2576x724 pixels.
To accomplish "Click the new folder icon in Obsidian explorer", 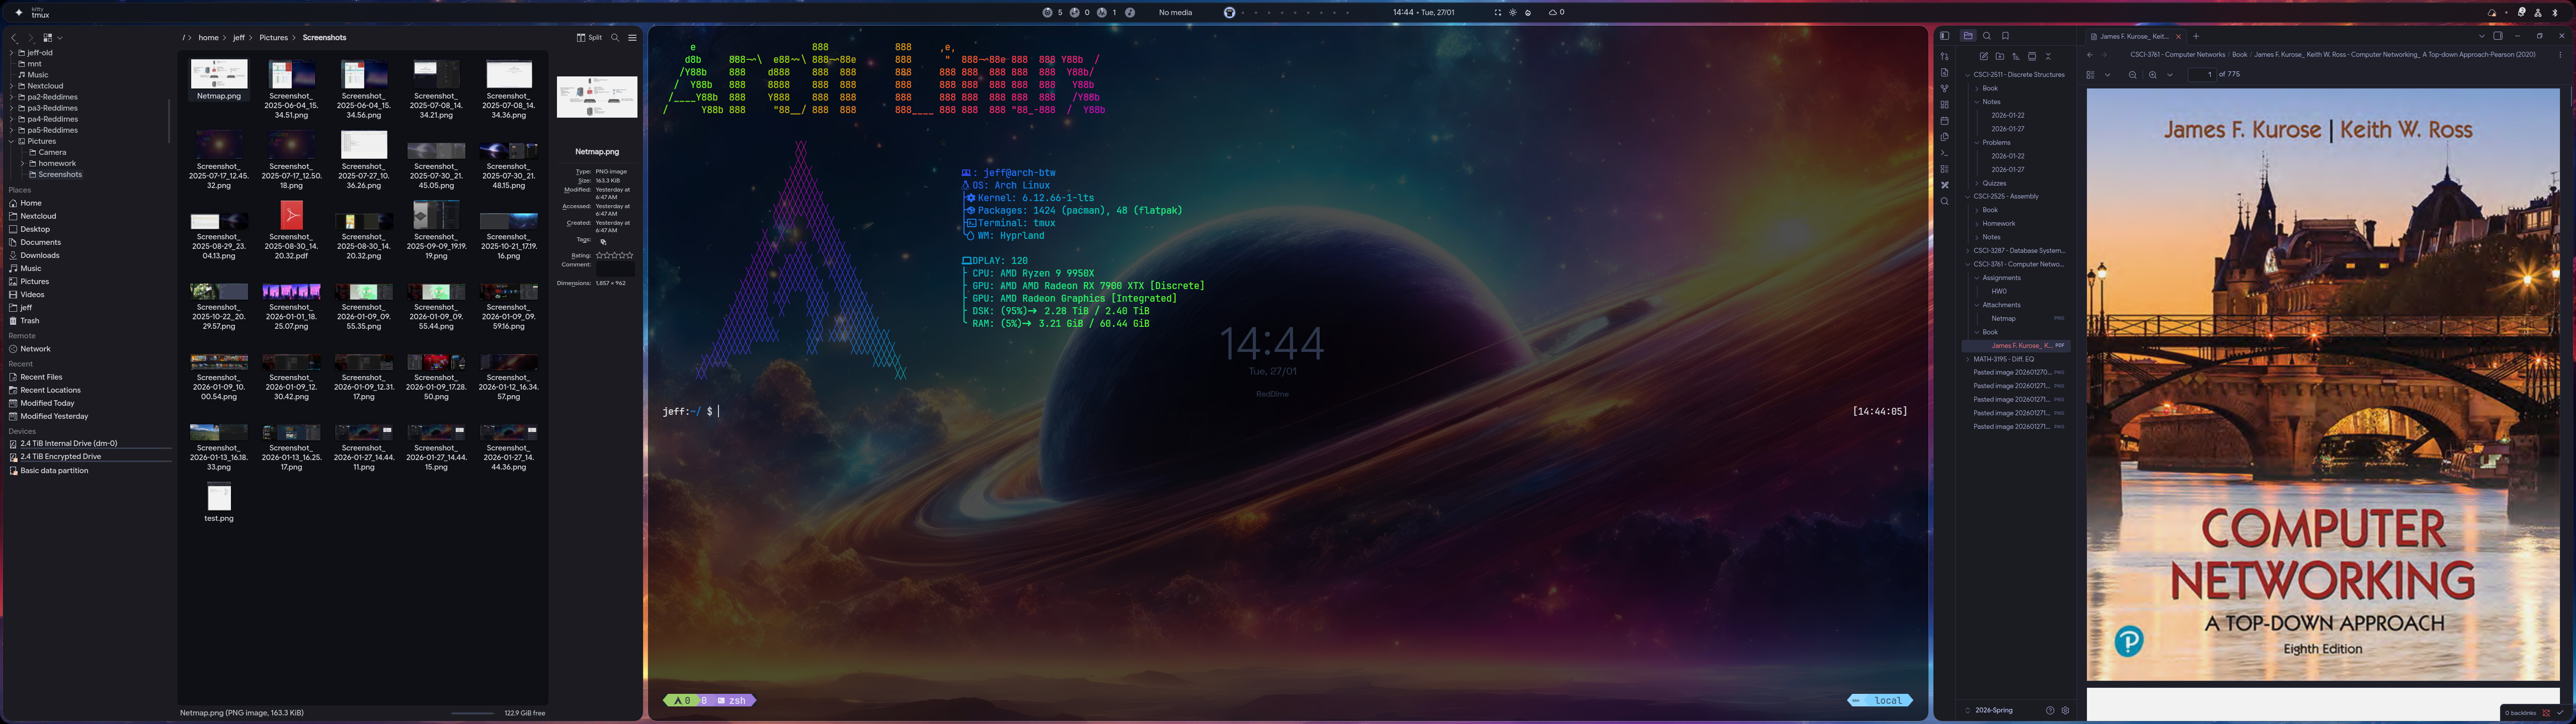I will point(2000,56).
